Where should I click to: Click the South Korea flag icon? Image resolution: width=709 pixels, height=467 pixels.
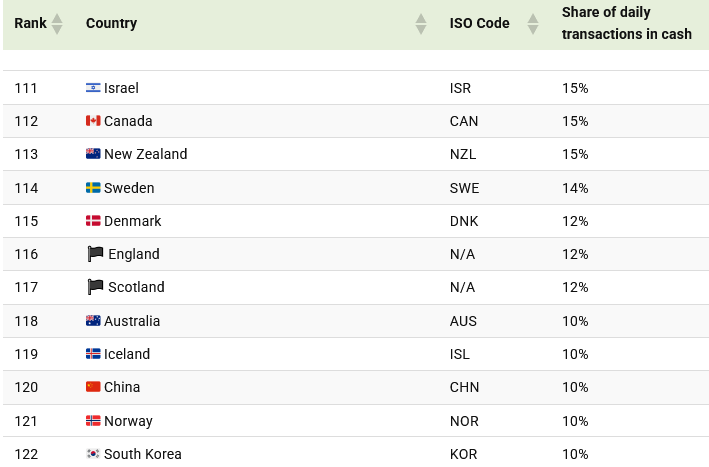point(93,454)
